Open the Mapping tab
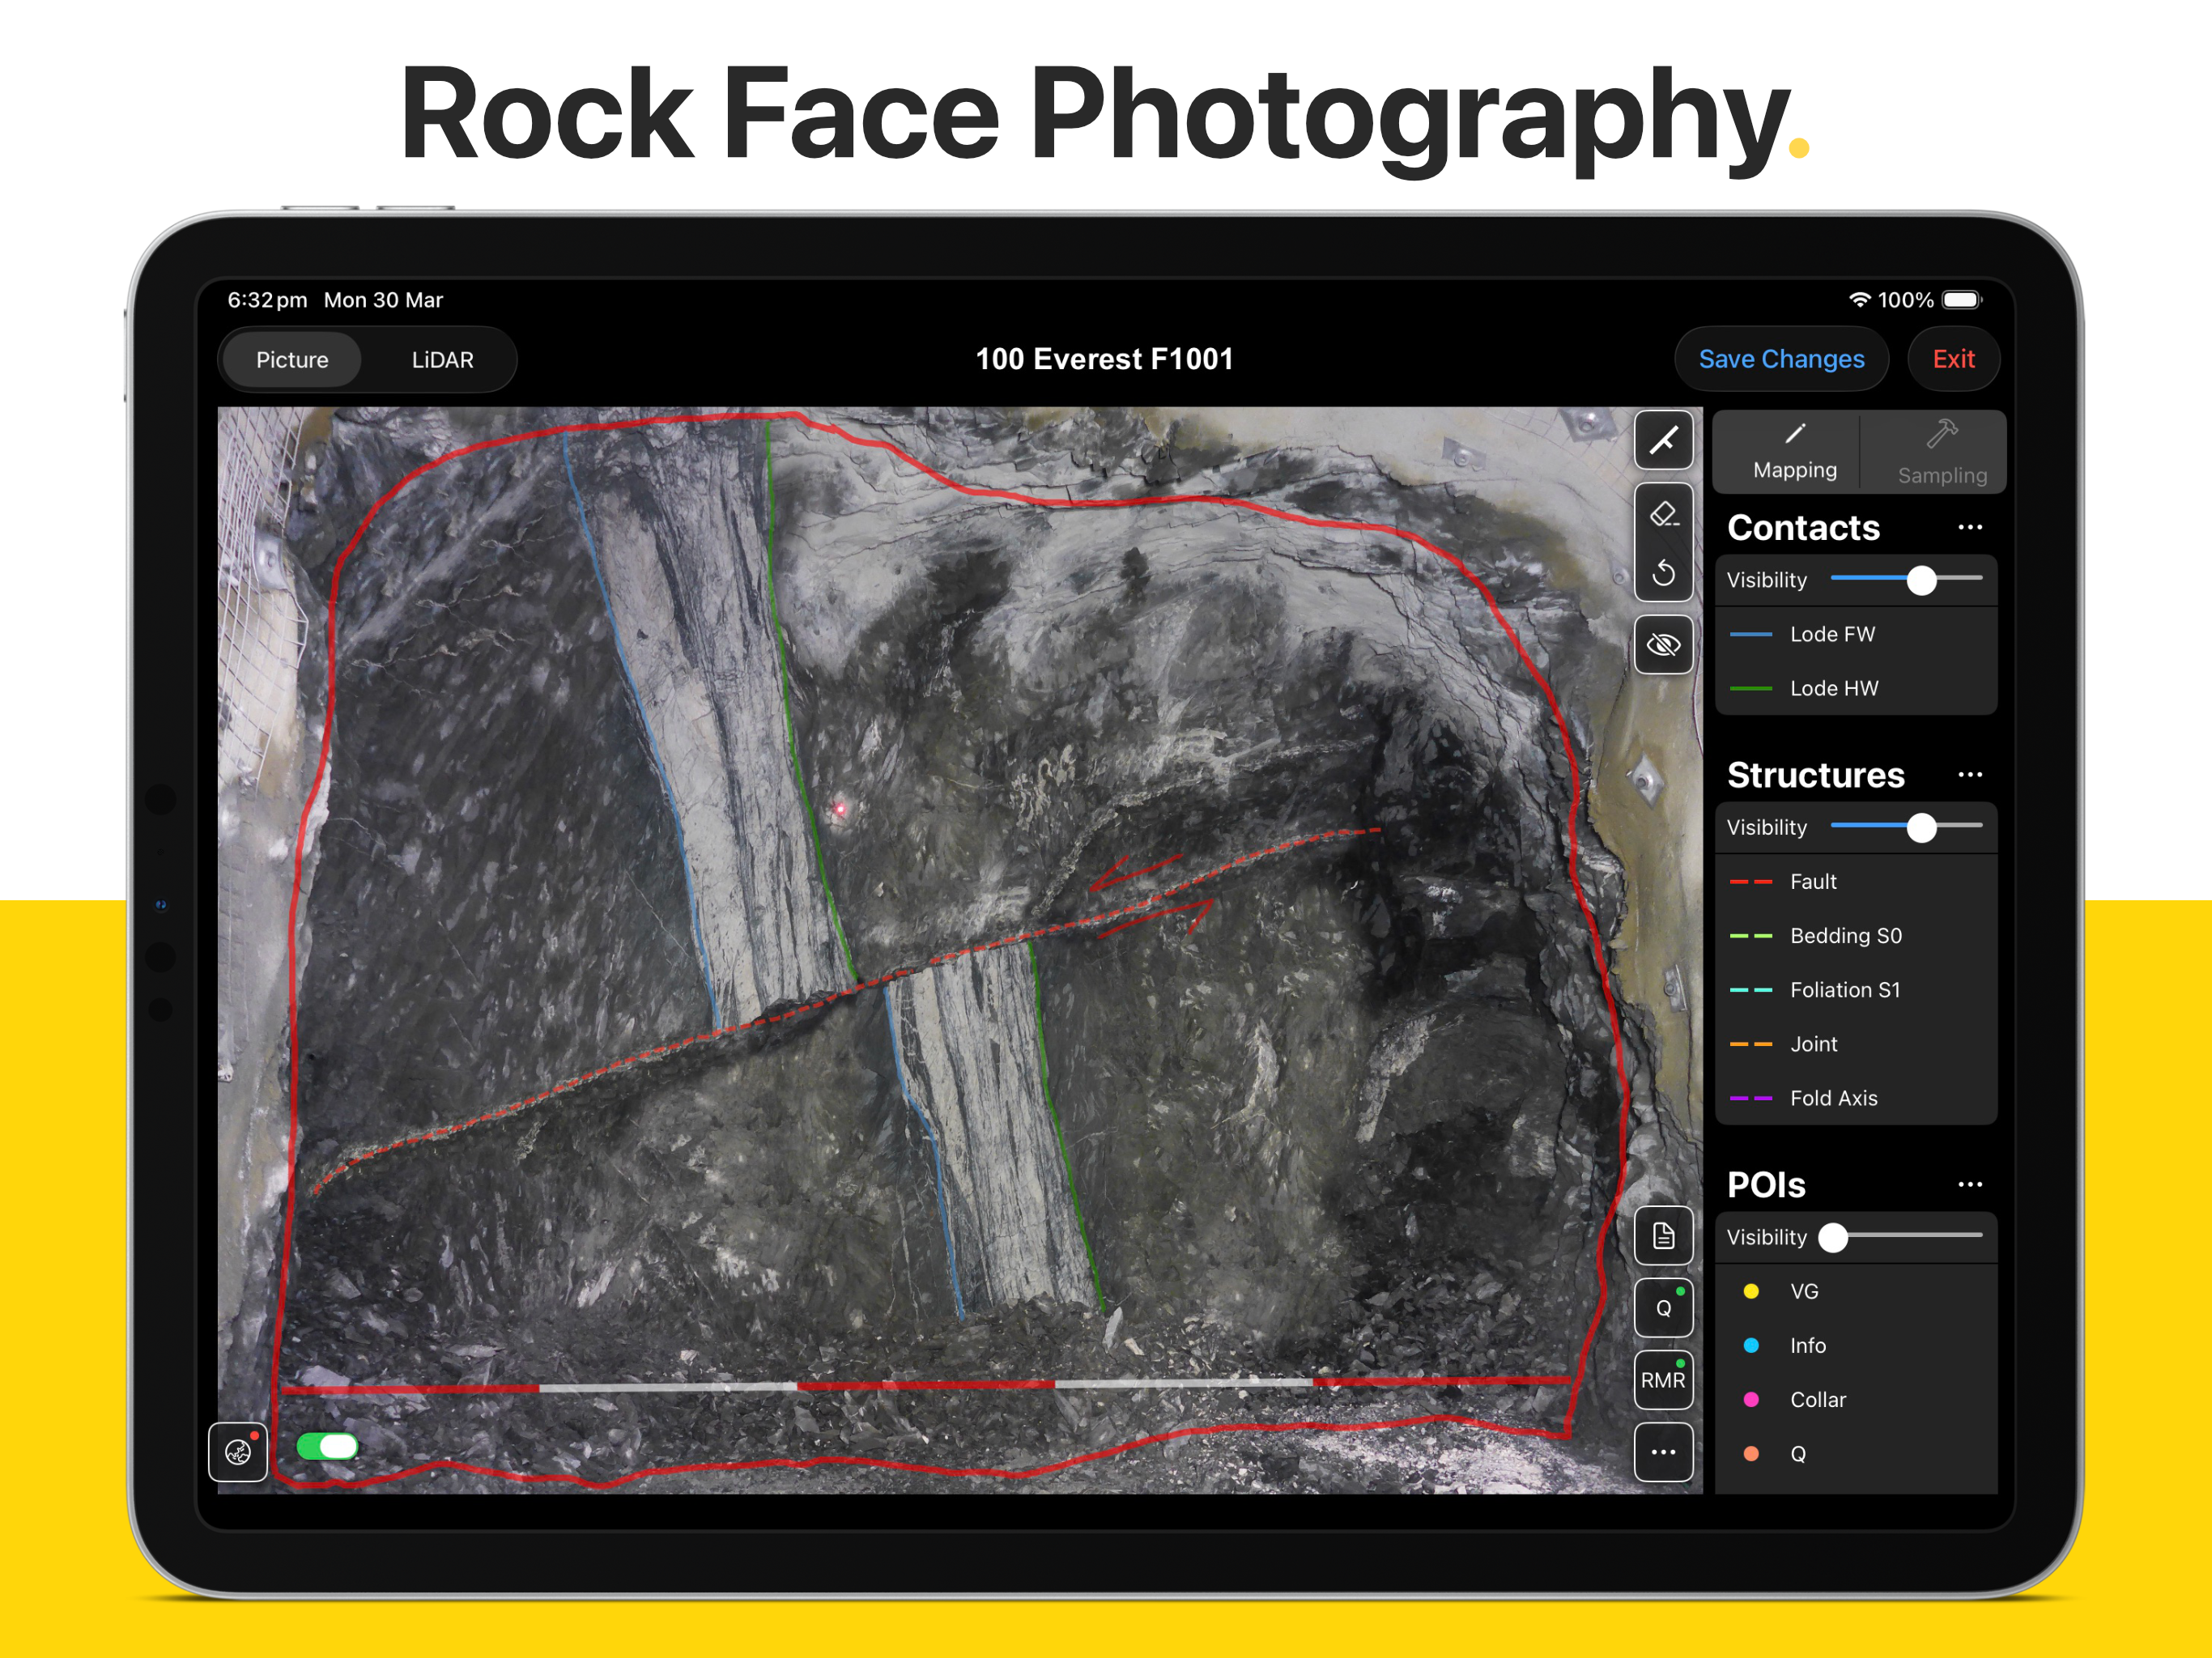This screenshot has width=2212, height=1658. pos(1794,452)
